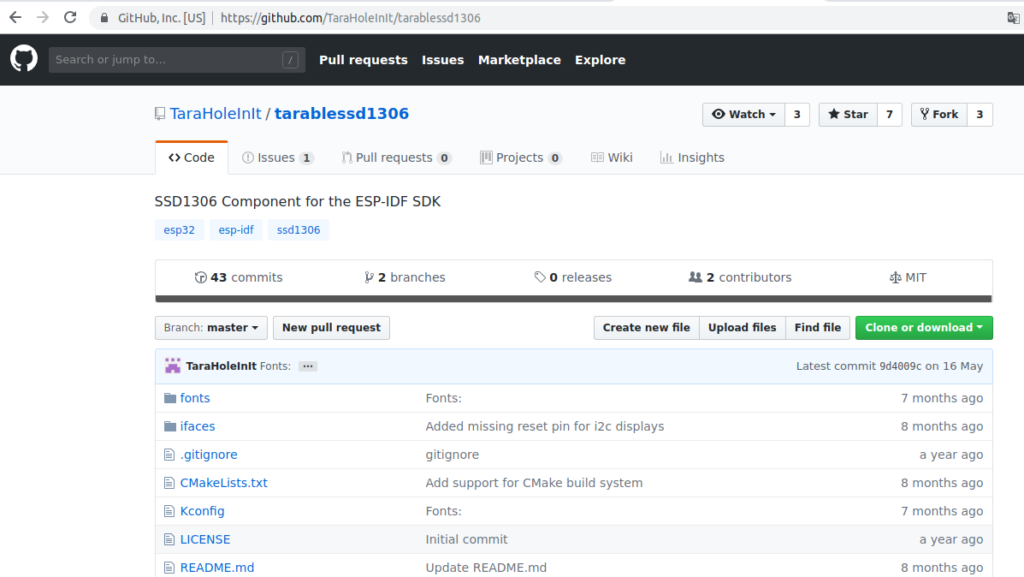This screenshot has height=577, width=1024.
Task: Open the tarablessd1306 repository link
Action: click(x=342, y=114)
